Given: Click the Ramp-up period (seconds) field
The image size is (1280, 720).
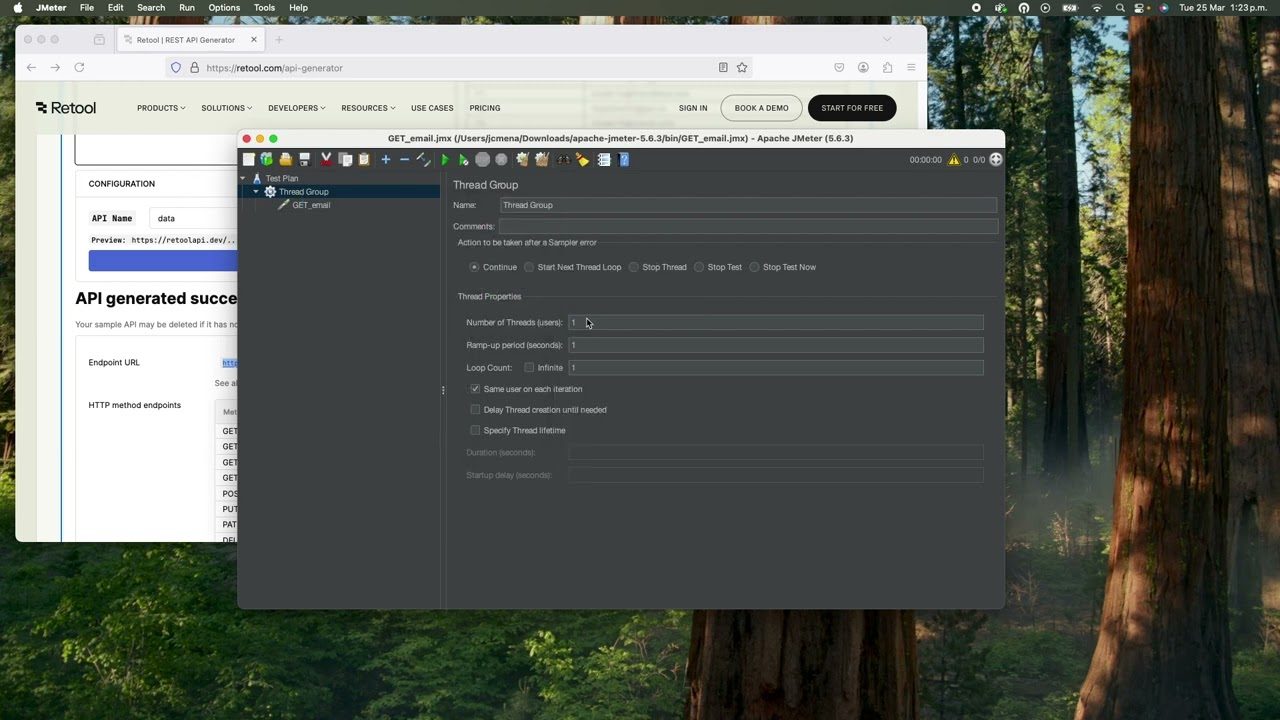Looking at the screenshot, I should click(x=776, y=345).
